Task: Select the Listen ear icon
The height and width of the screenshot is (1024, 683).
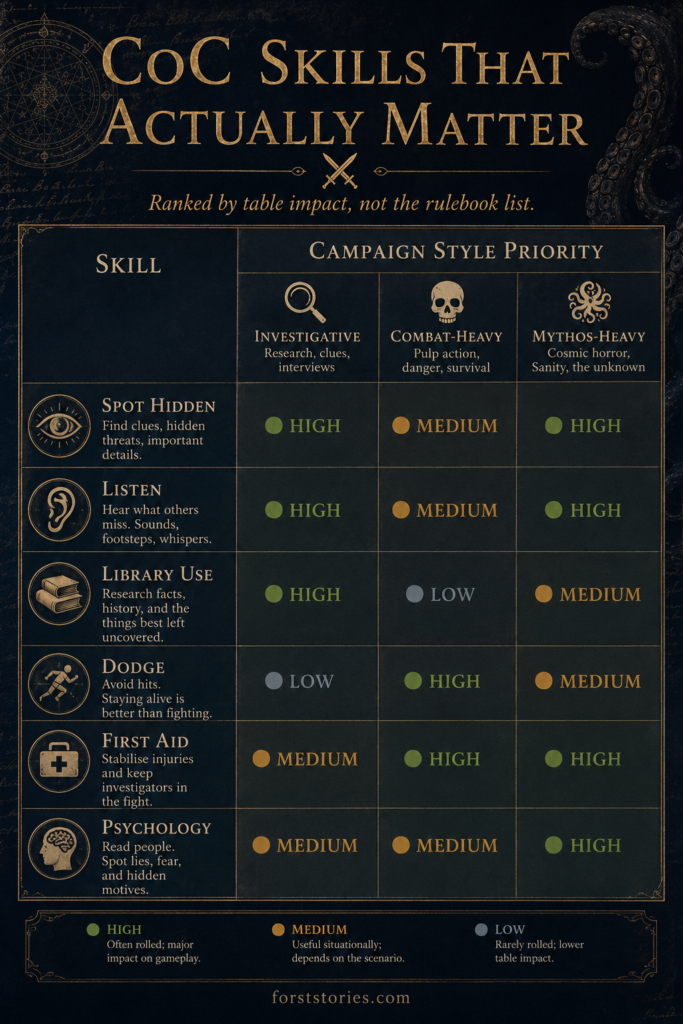Action: (59, 509)
